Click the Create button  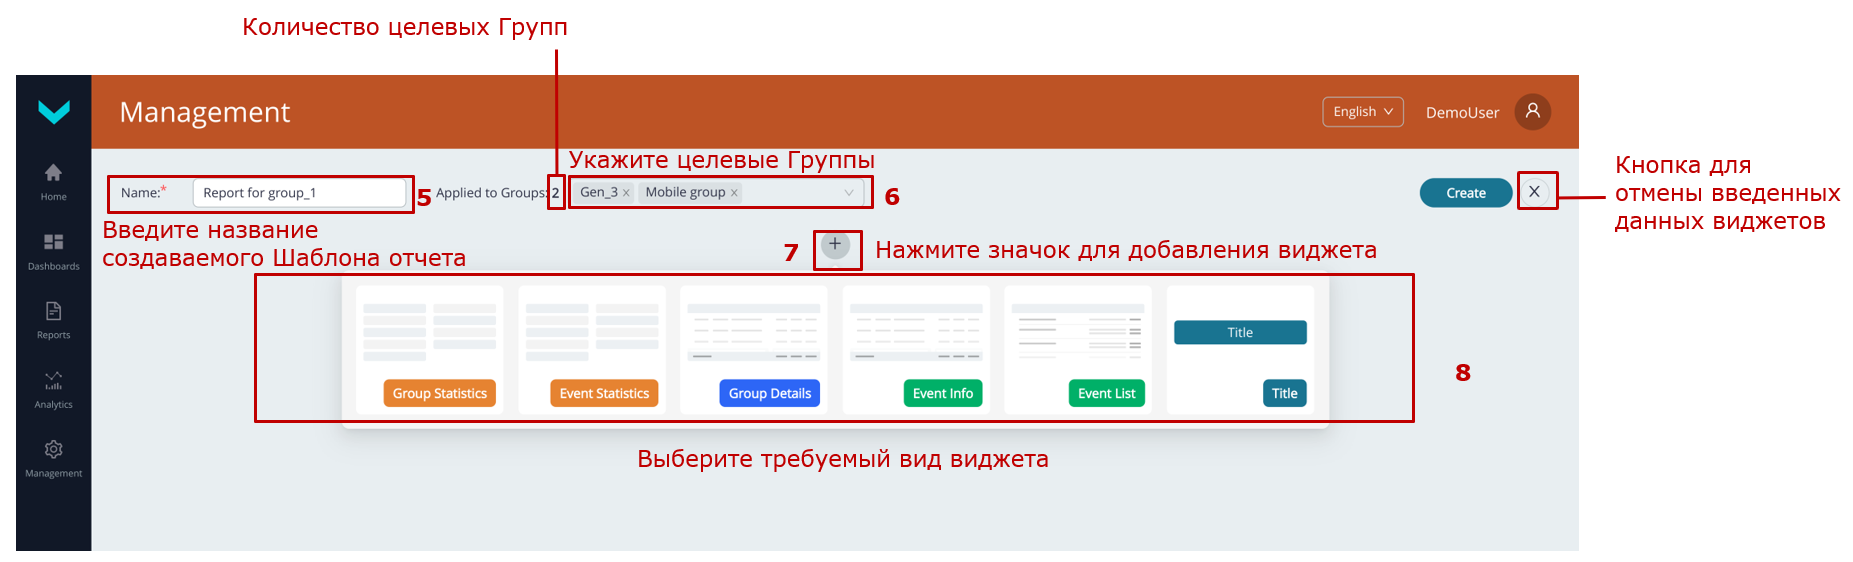[1465, 193]
